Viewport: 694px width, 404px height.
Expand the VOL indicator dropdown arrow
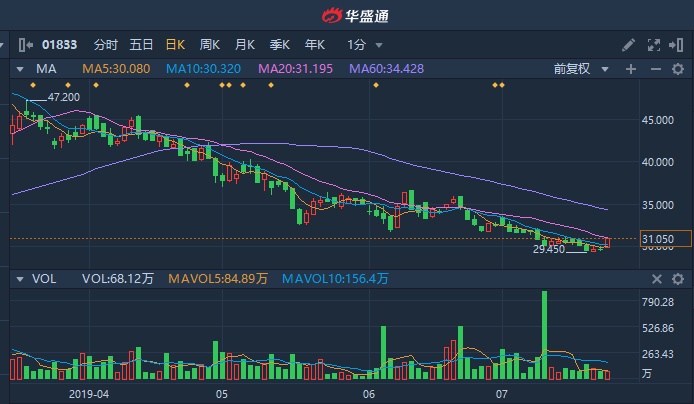[x=19, y=279]
